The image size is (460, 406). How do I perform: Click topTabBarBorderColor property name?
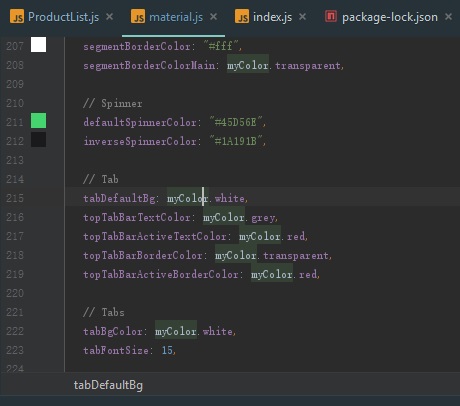tap(143, 255)
